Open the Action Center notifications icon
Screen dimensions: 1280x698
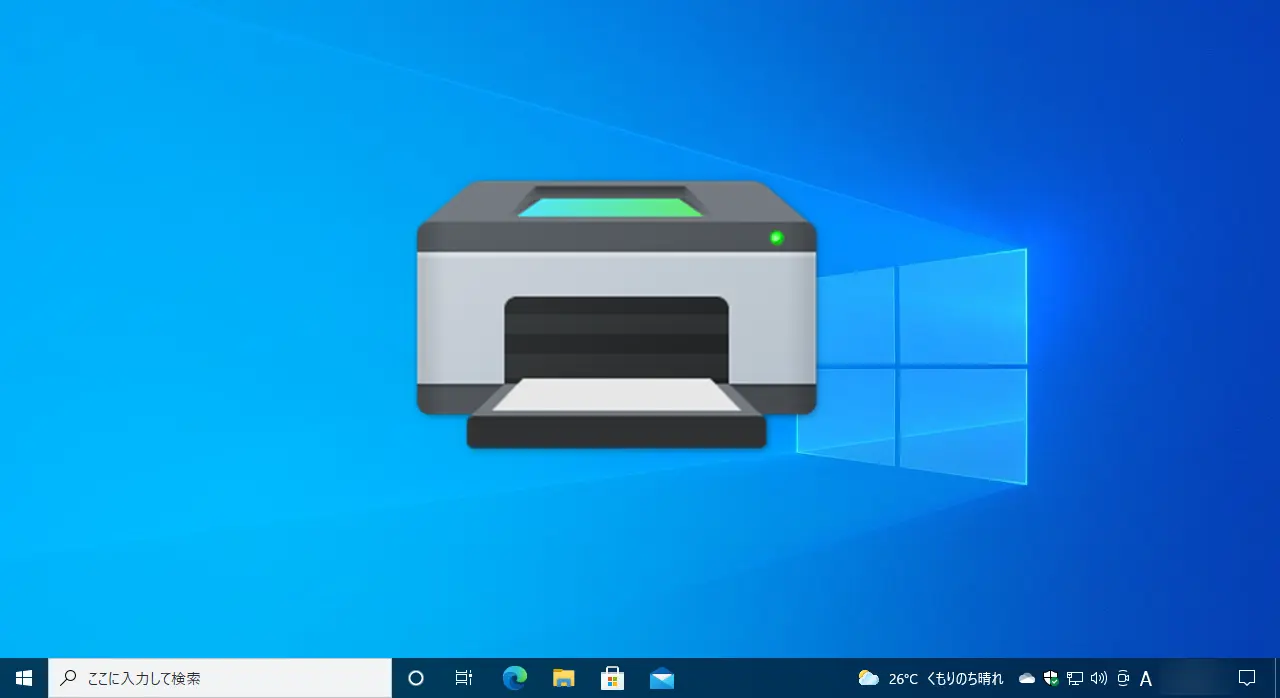pyautogui.click(x=1247, y=678)
